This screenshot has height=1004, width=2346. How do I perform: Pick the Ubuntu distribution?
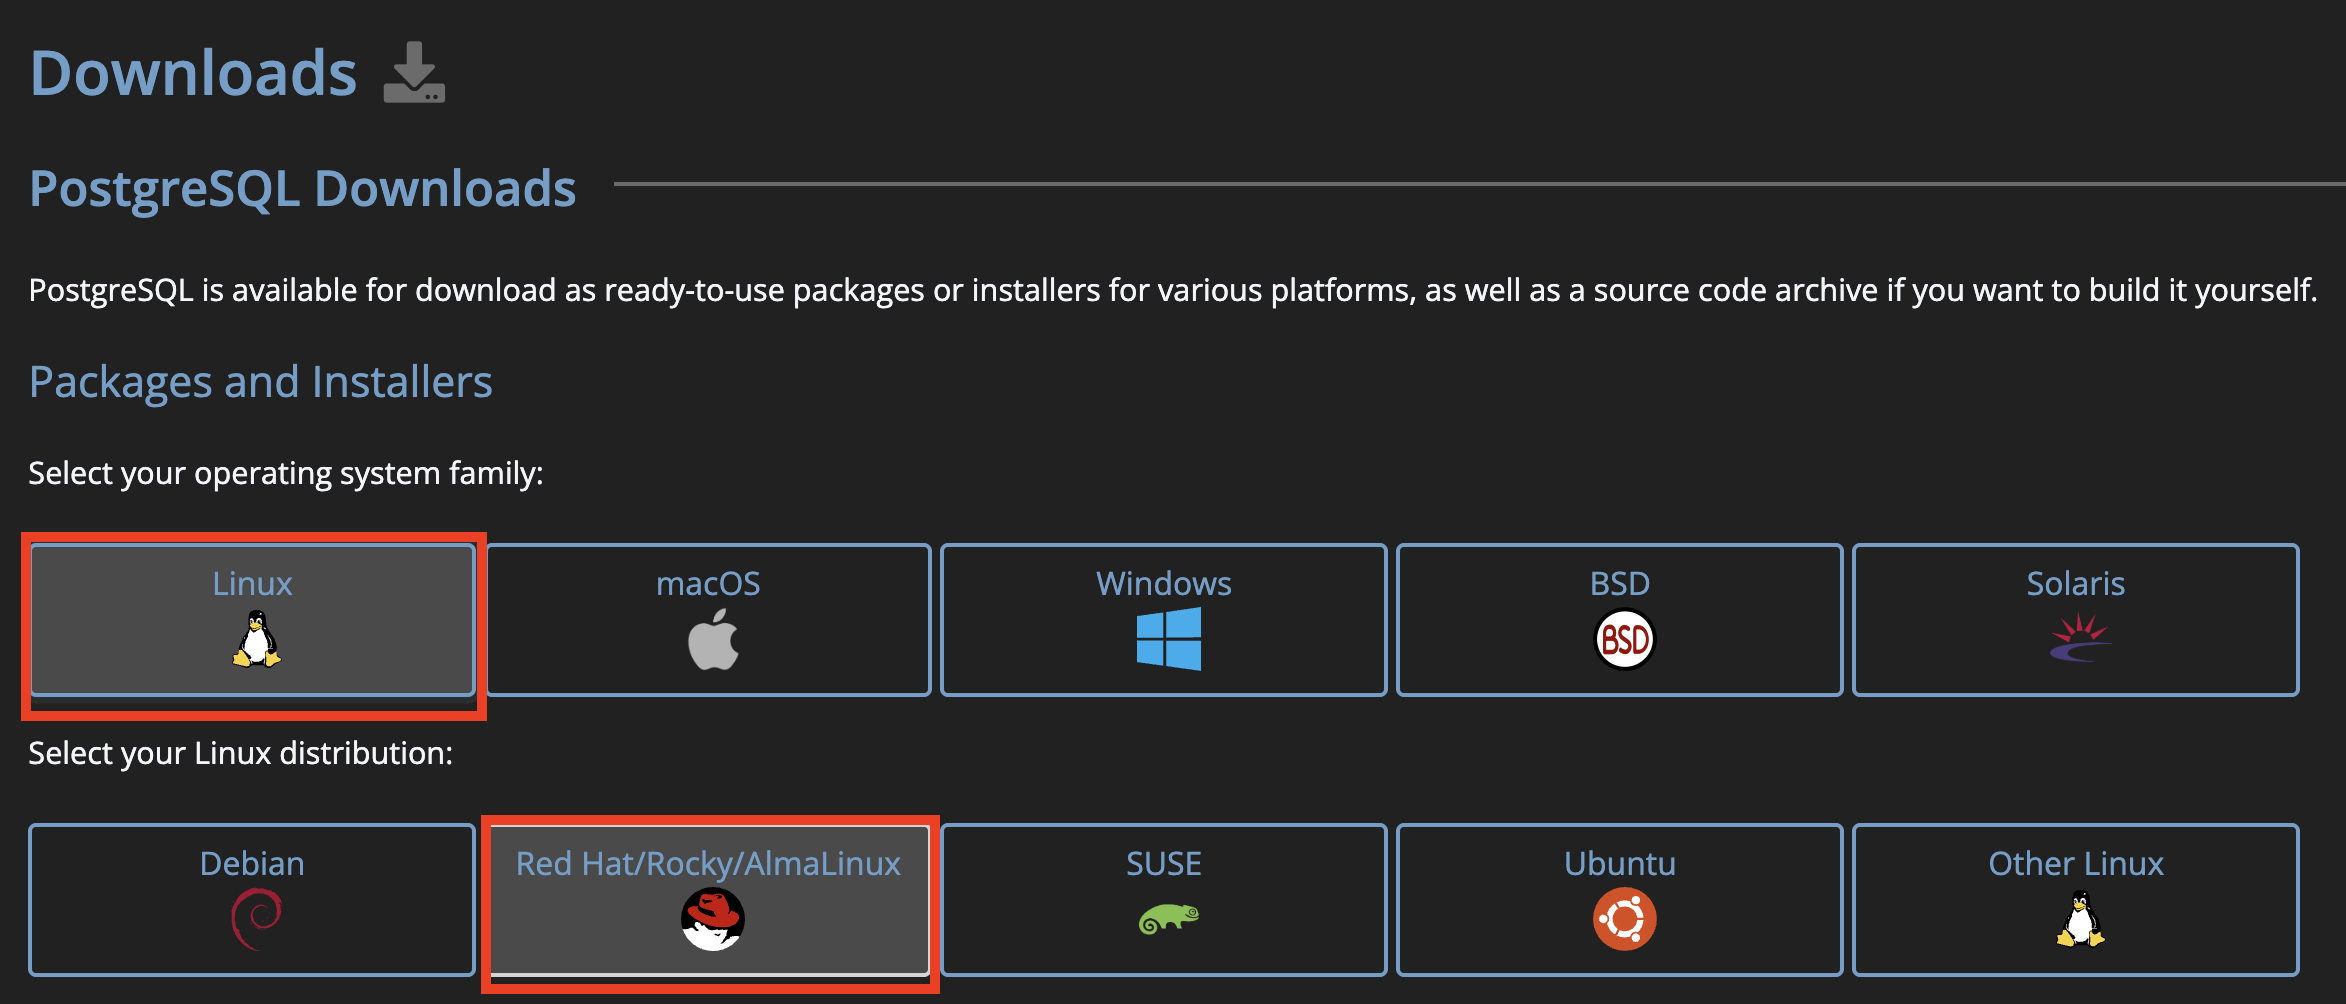(x=1620, y=899)
